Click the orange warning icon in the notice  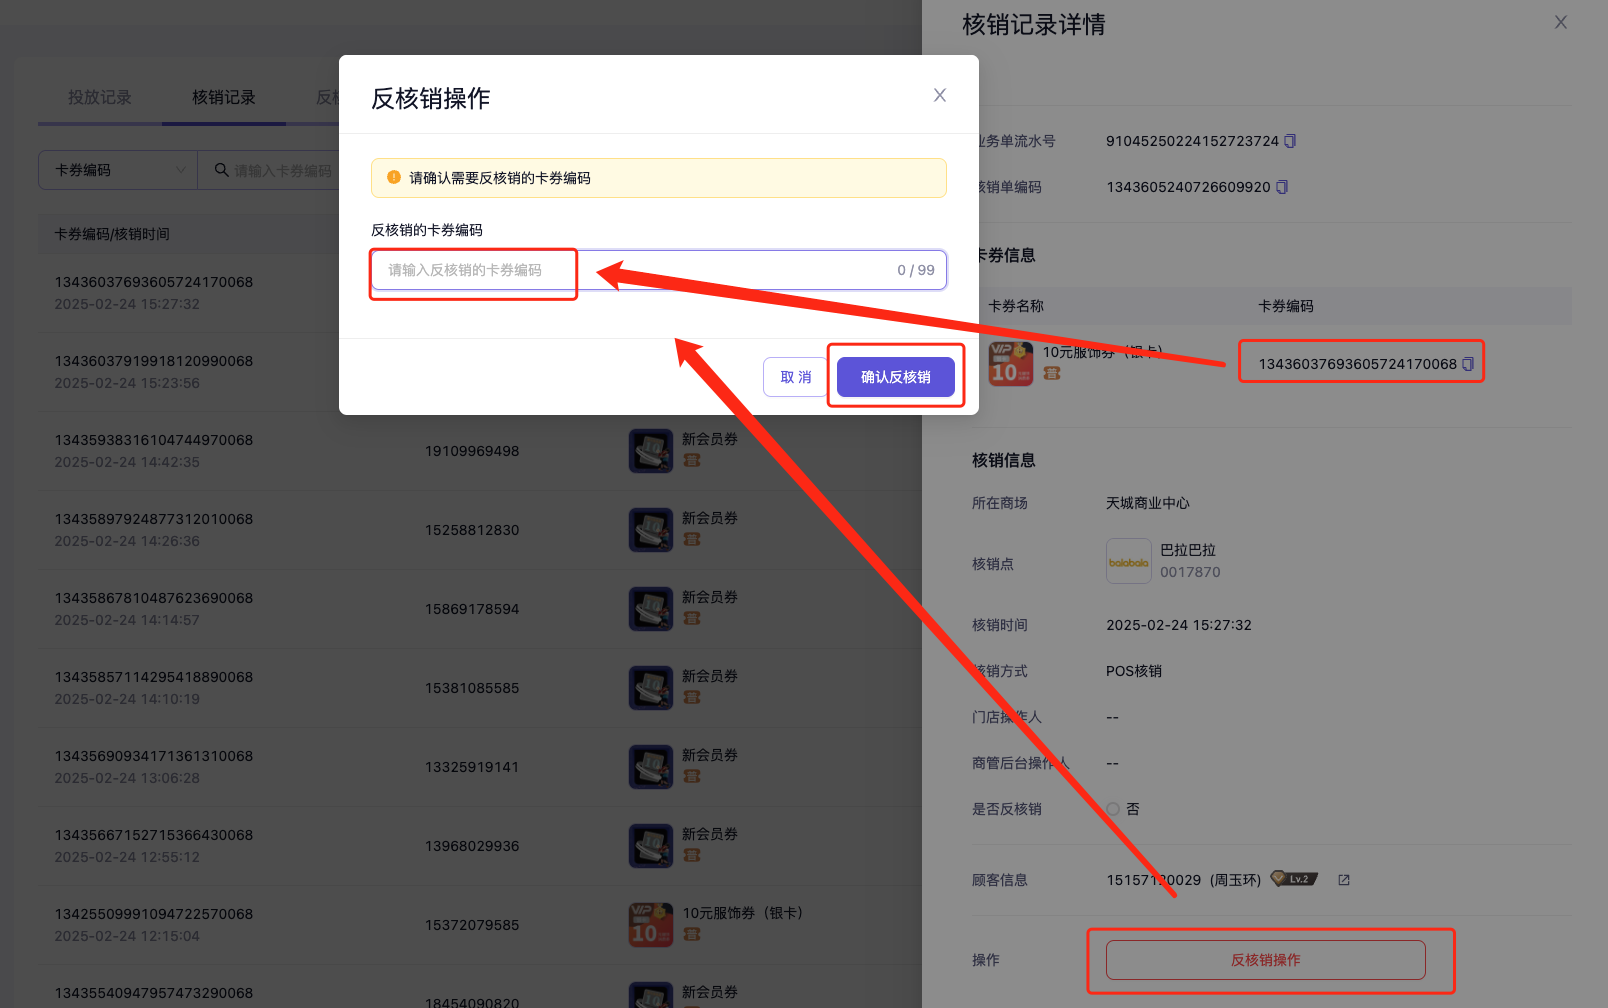click(x=394, y=177)
